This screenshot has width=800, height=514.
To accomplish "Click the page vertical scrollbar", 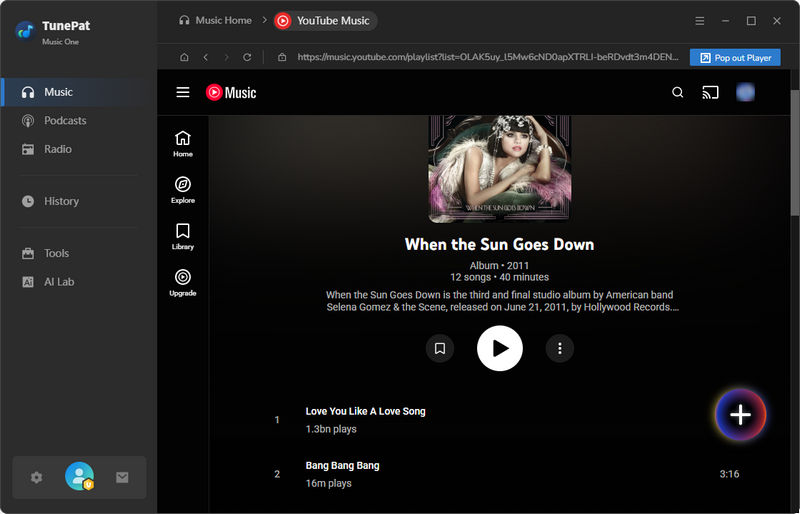I will [794, 153].
